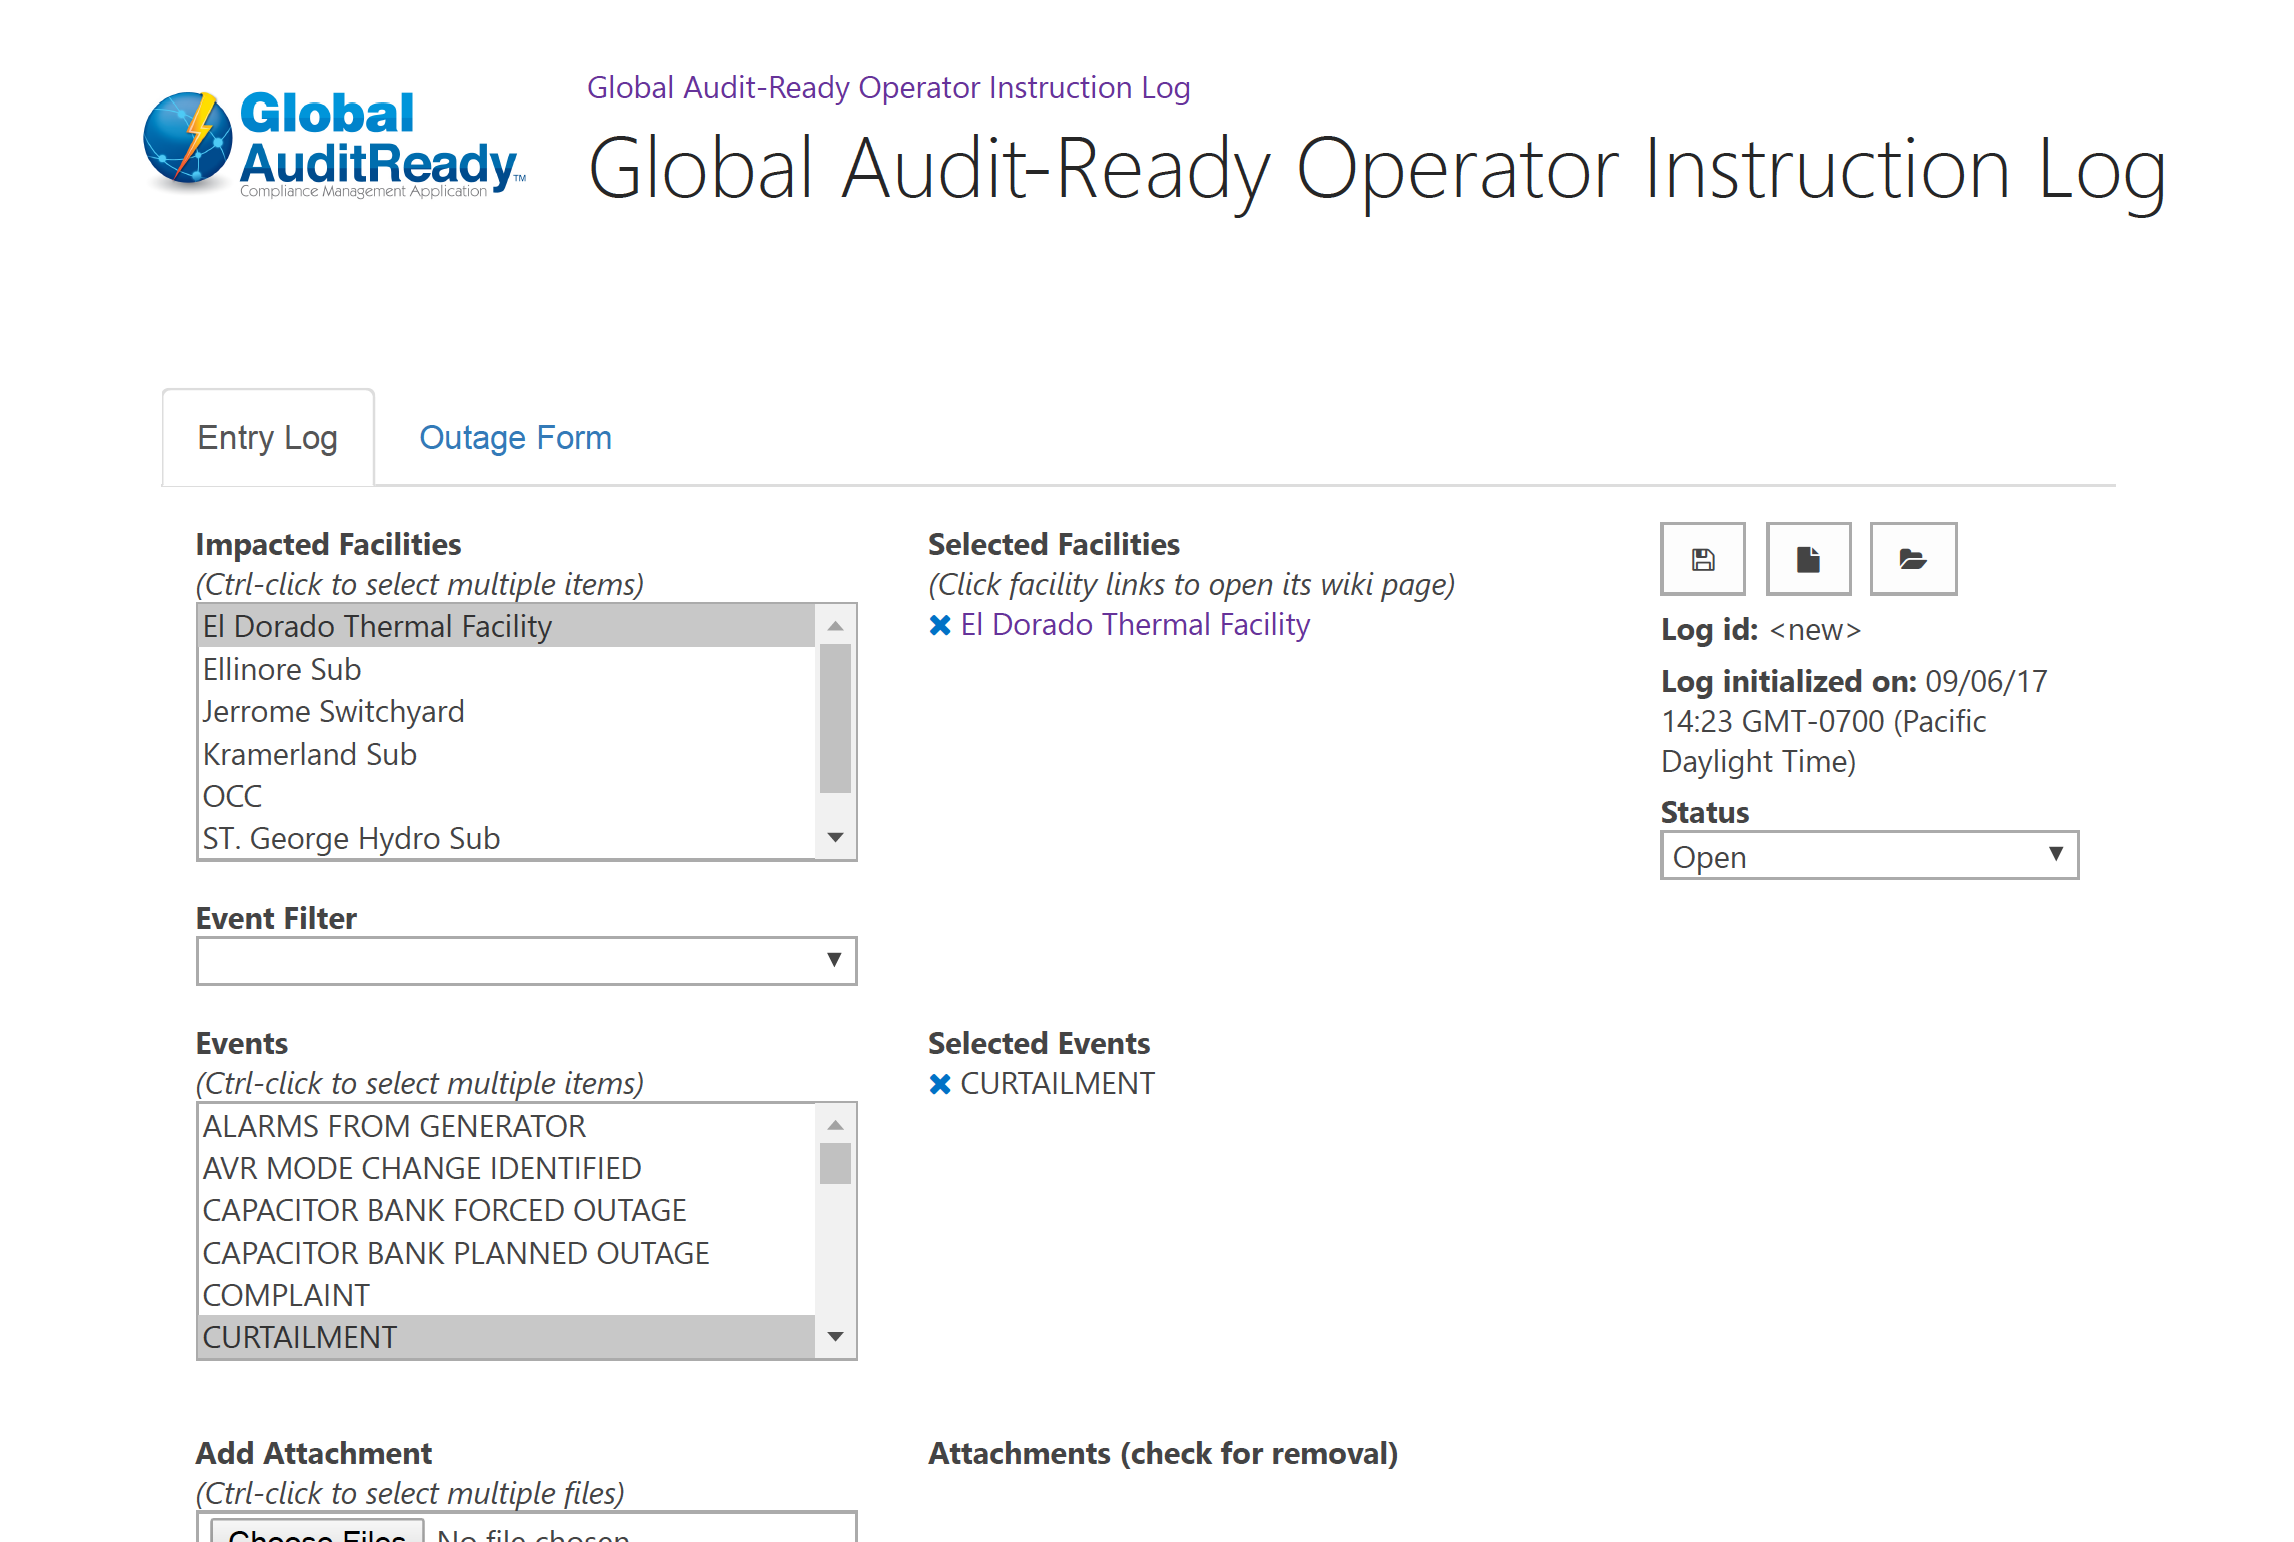Screen dimensions: 2294x1542
Task: Click Events list scrollbar up arrow
Action: point(835,1125)
